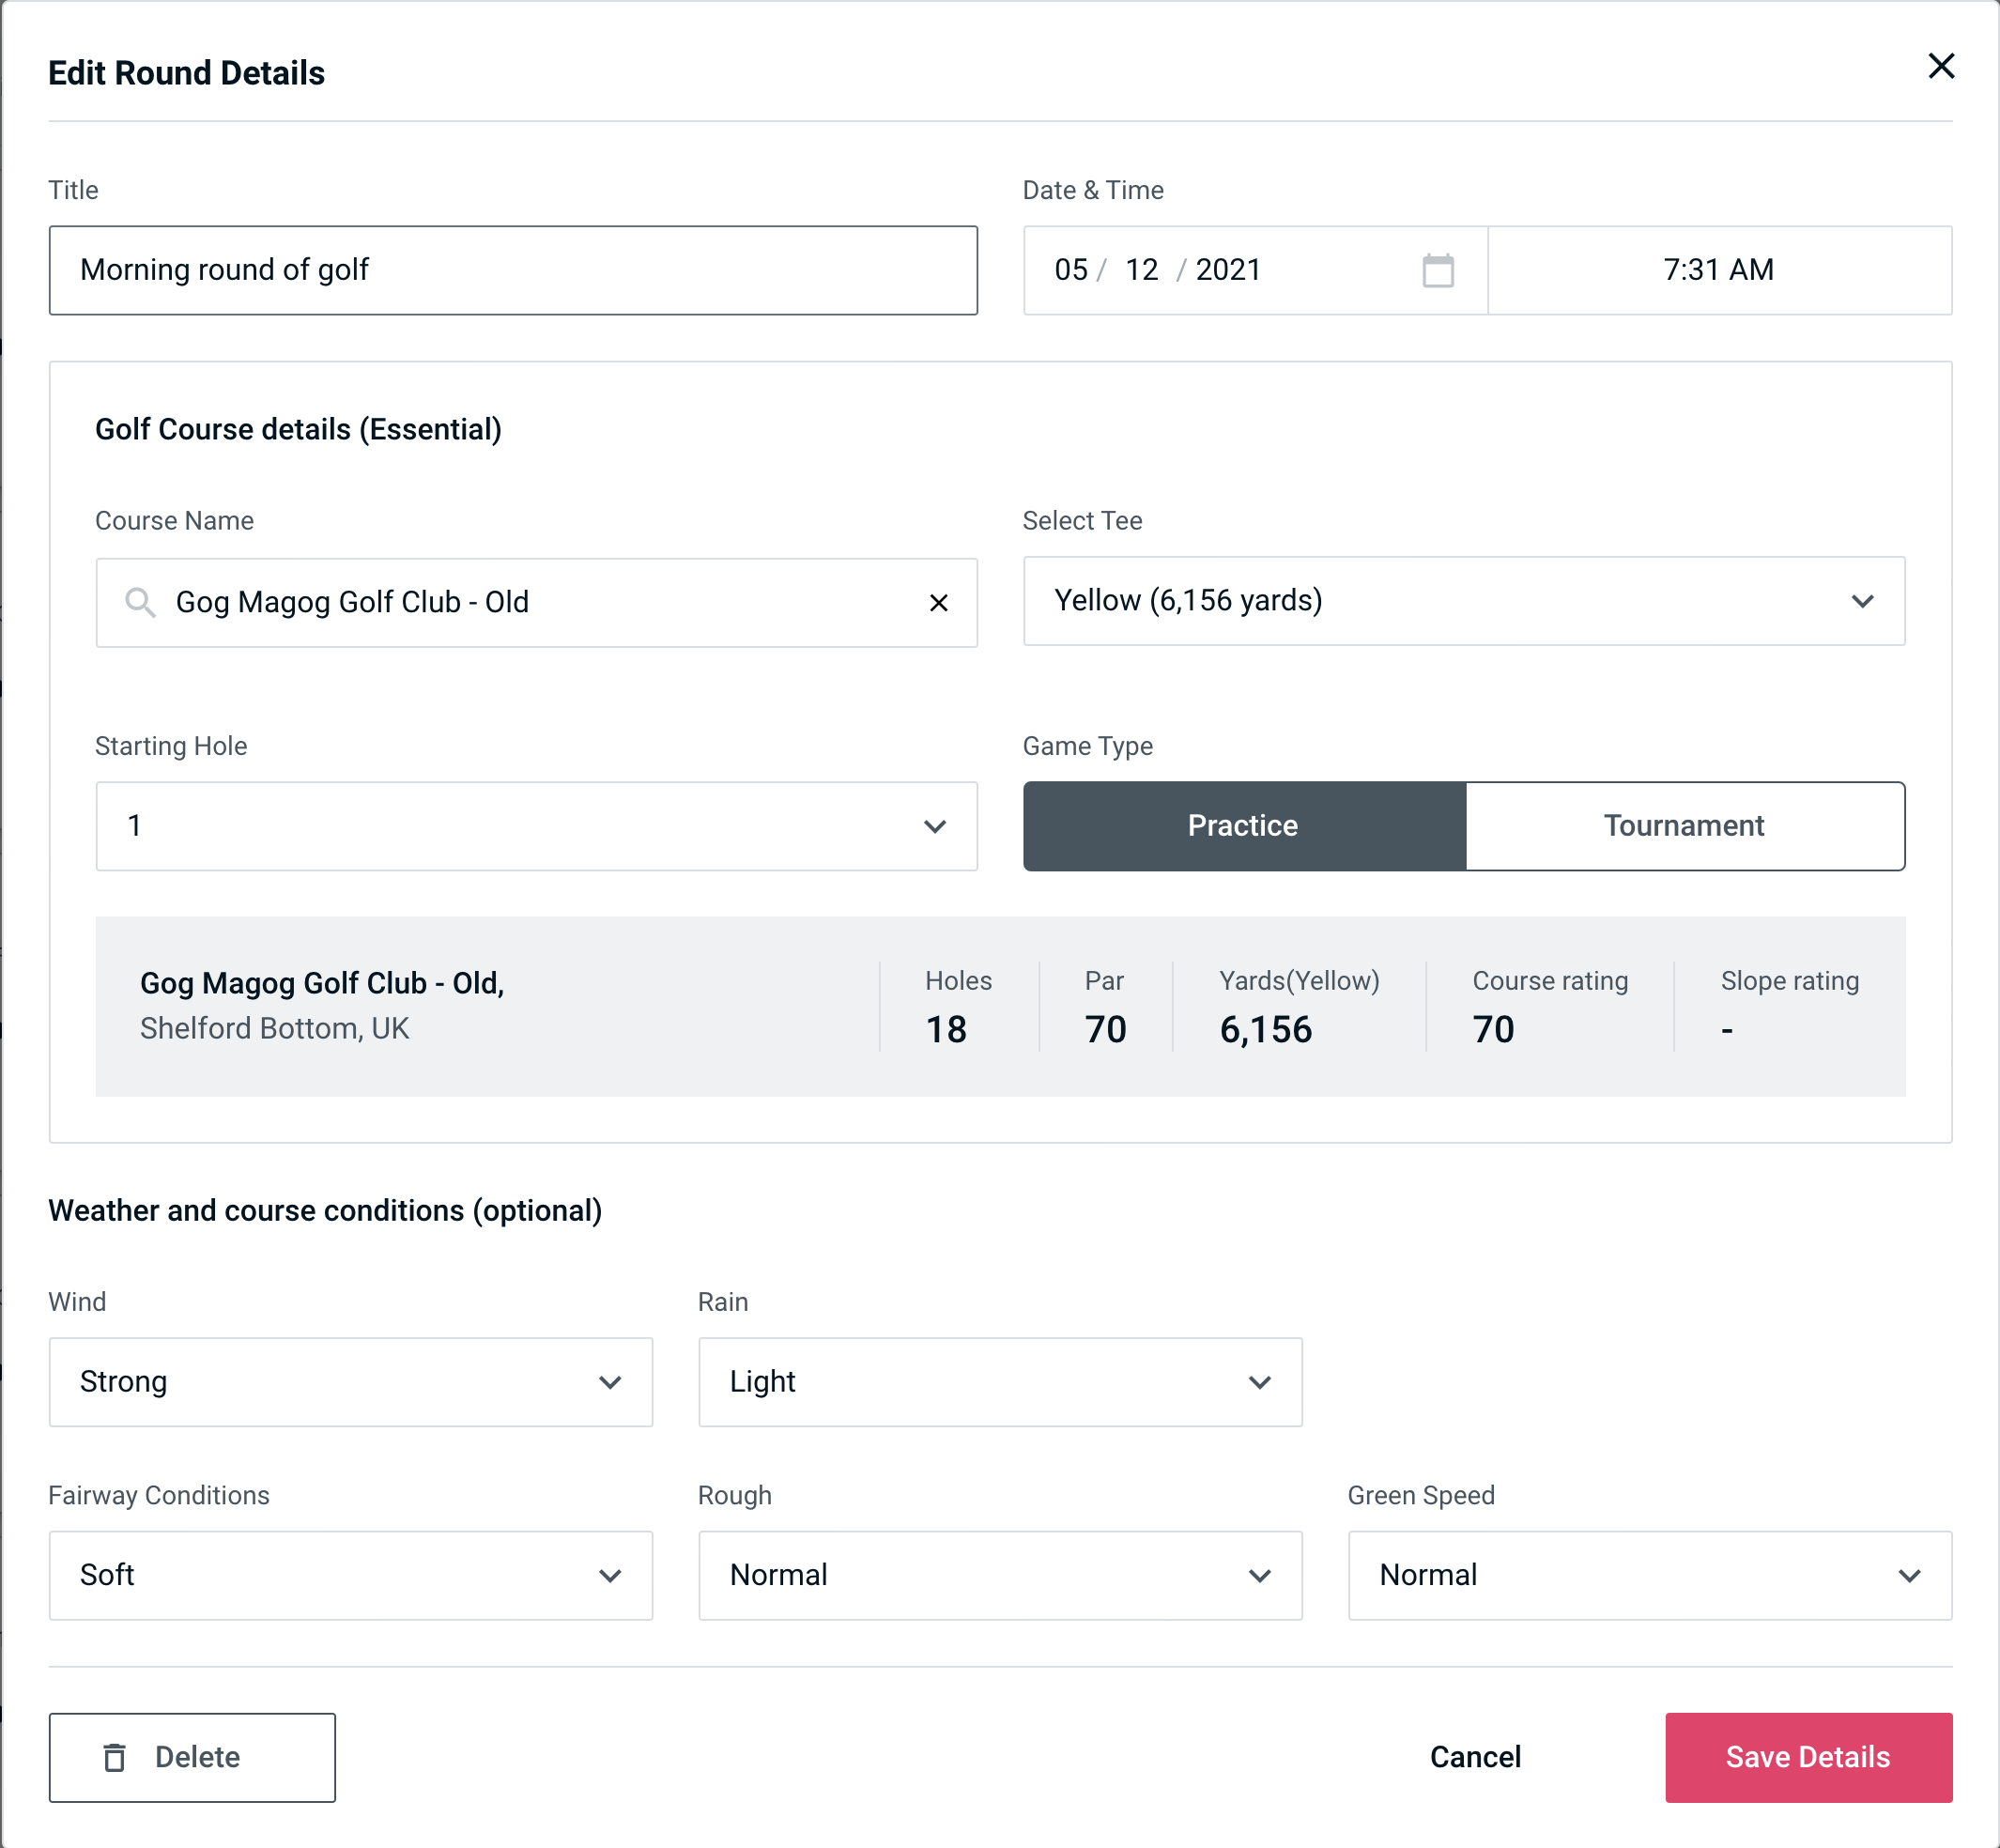Click the Wind strong dropdown option
This screenshot has height=1848, width=2000.
(x=350, y=1381)
